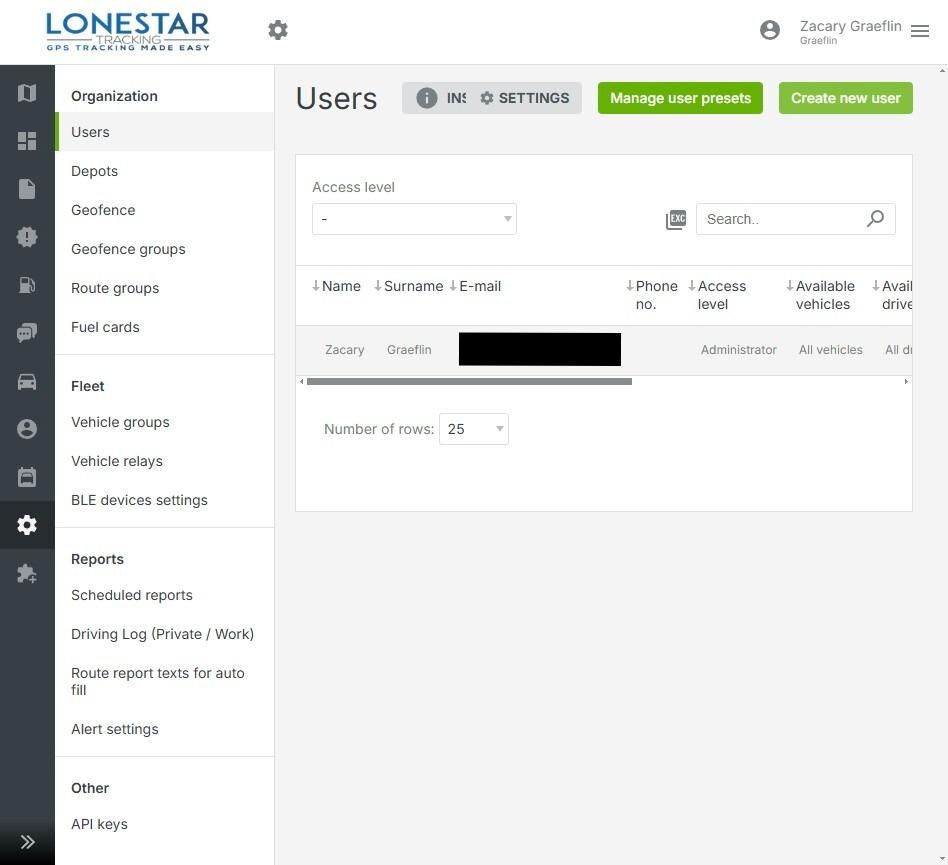Open the fuel pump sidebar icon
The width and height of the screenshot is (948, 865).
click(x=27, y=285)
